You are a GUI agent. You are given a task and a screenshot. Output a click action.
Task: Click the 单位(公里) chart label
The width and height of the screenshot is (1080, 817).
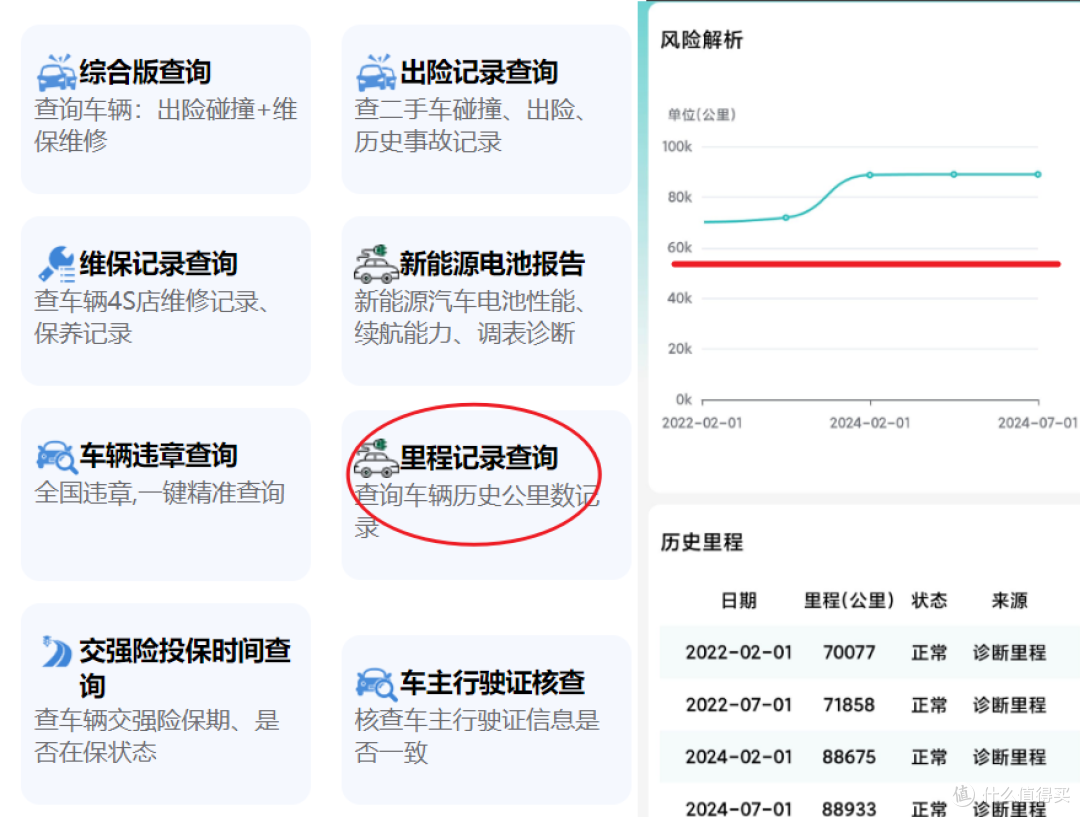[702, 114]
